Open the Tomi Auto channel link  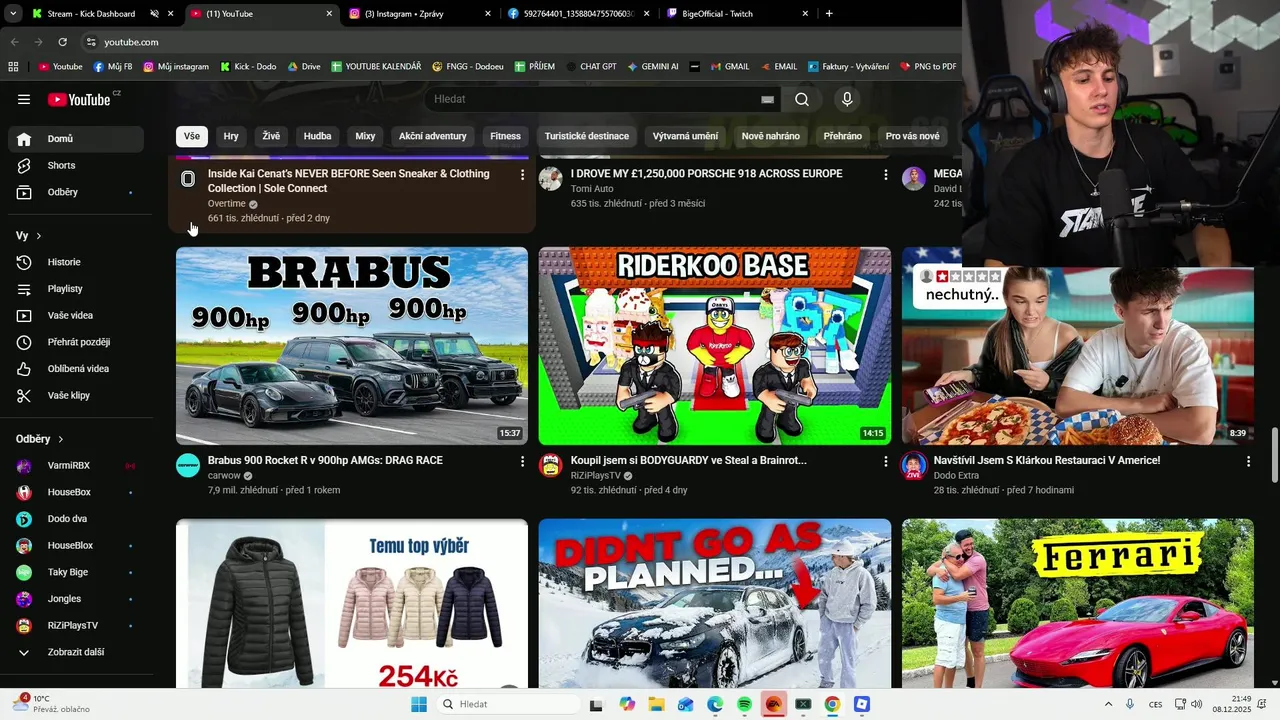click(592, 188)
